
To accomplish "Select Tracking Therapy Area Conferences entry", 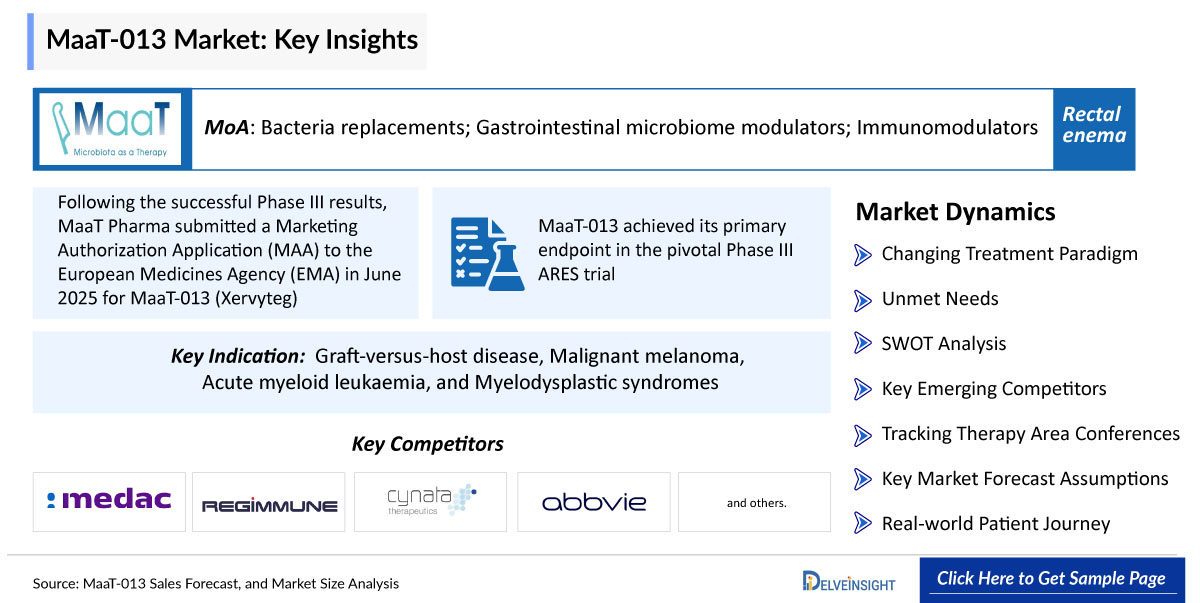I will 1031,434.
